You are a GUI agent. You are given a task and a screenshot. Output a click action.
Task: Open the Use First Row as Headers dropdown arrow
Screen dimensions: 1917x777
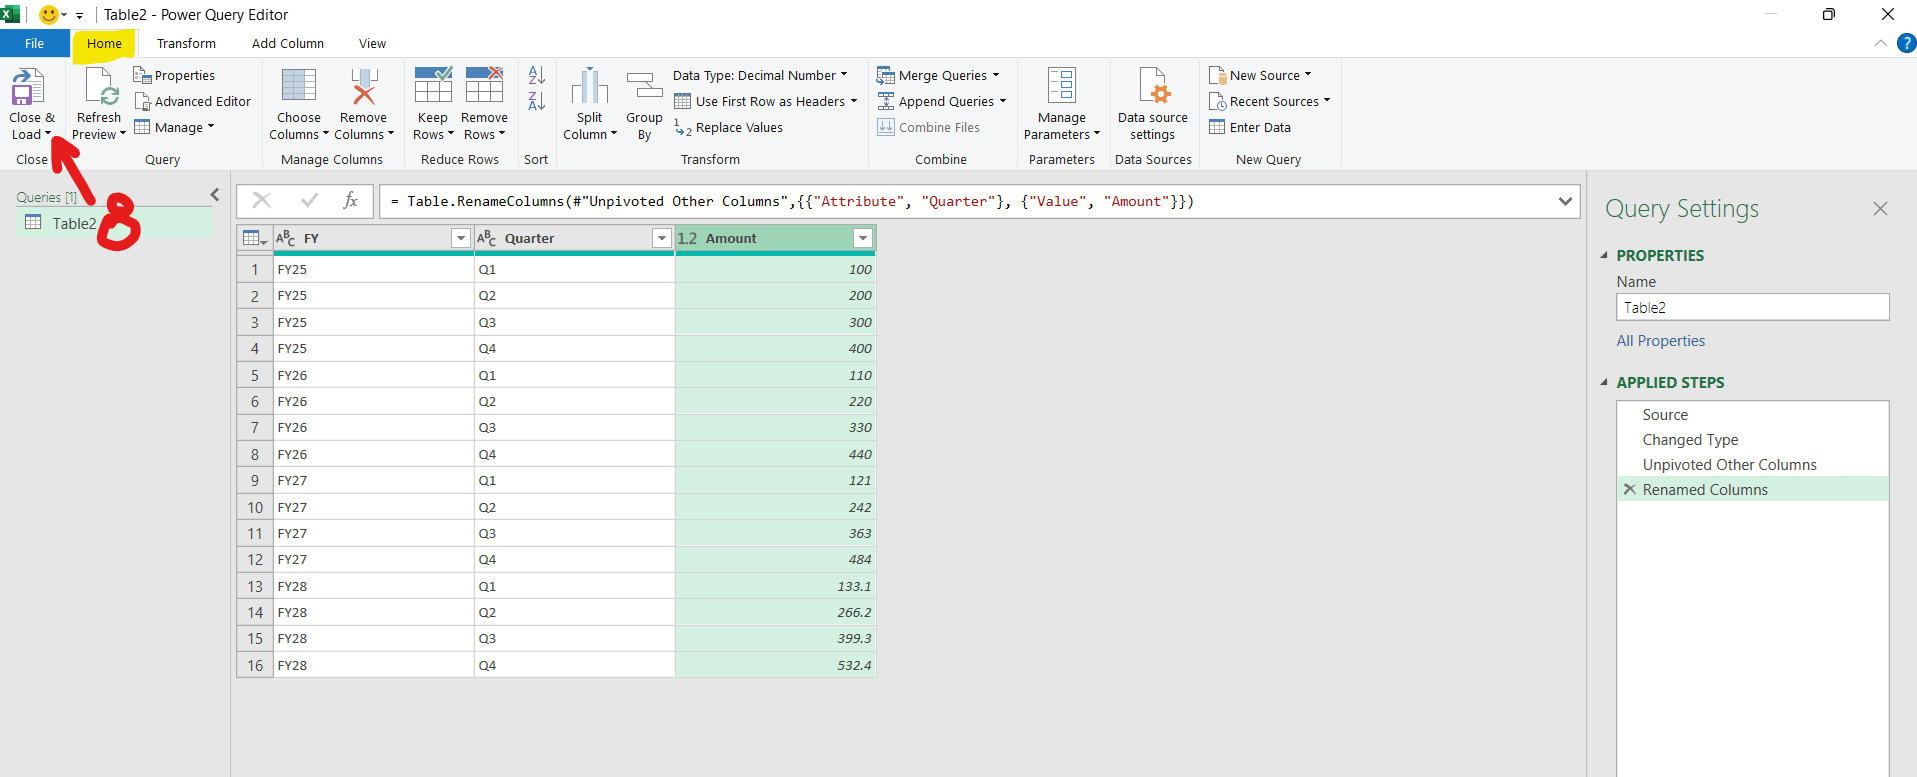(854, 101)
